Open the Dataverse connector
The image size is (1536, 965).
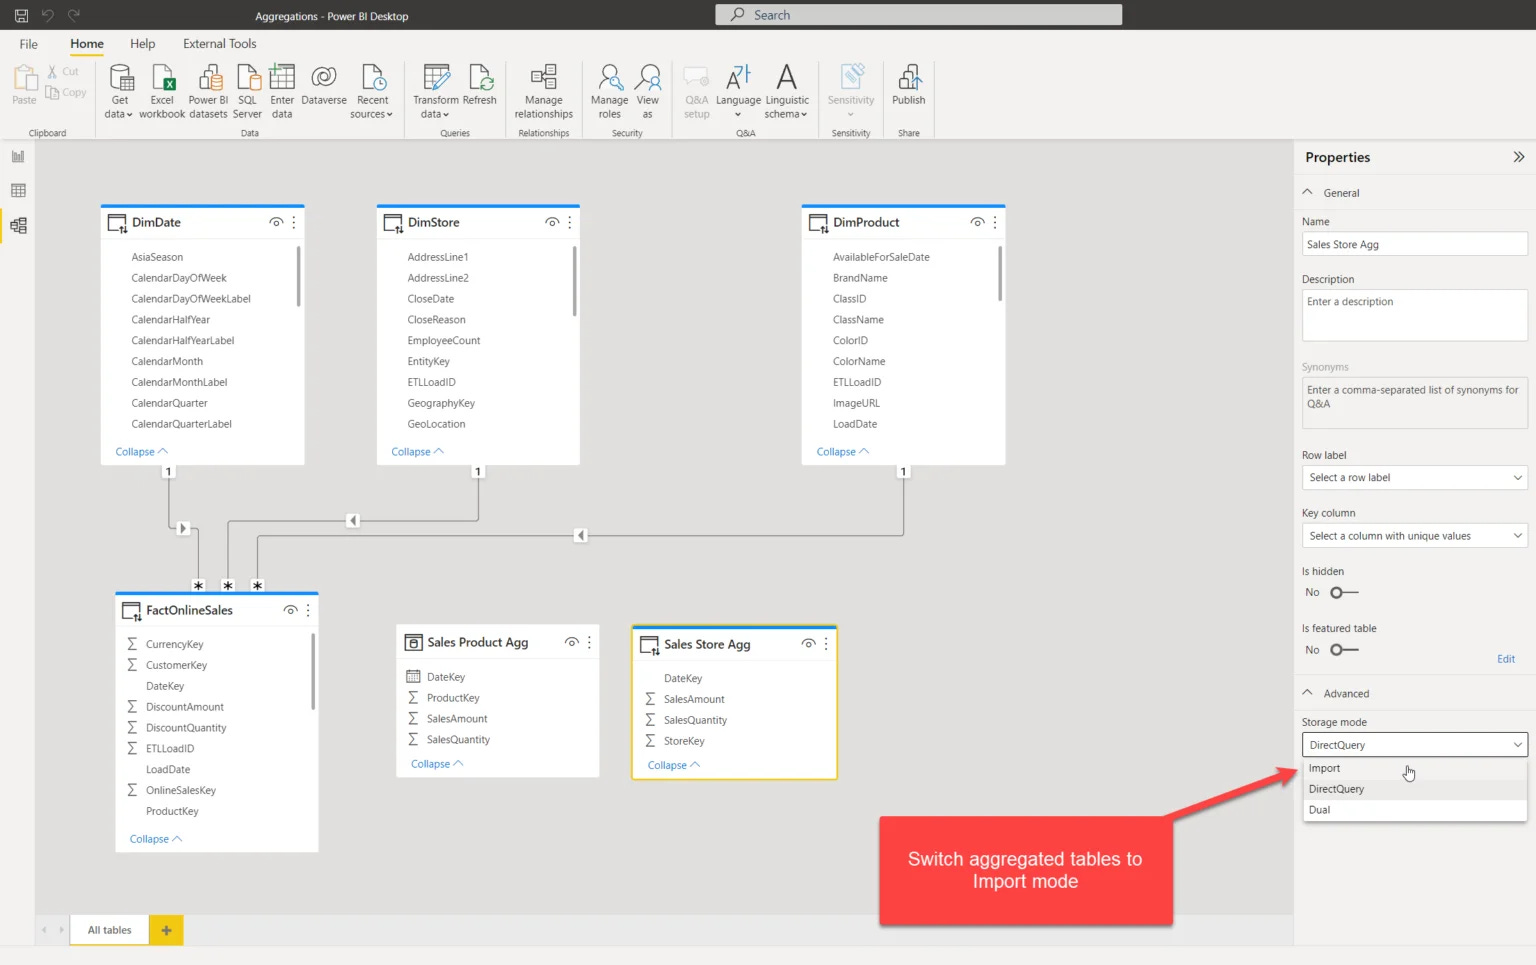click(x=324, y=85)
